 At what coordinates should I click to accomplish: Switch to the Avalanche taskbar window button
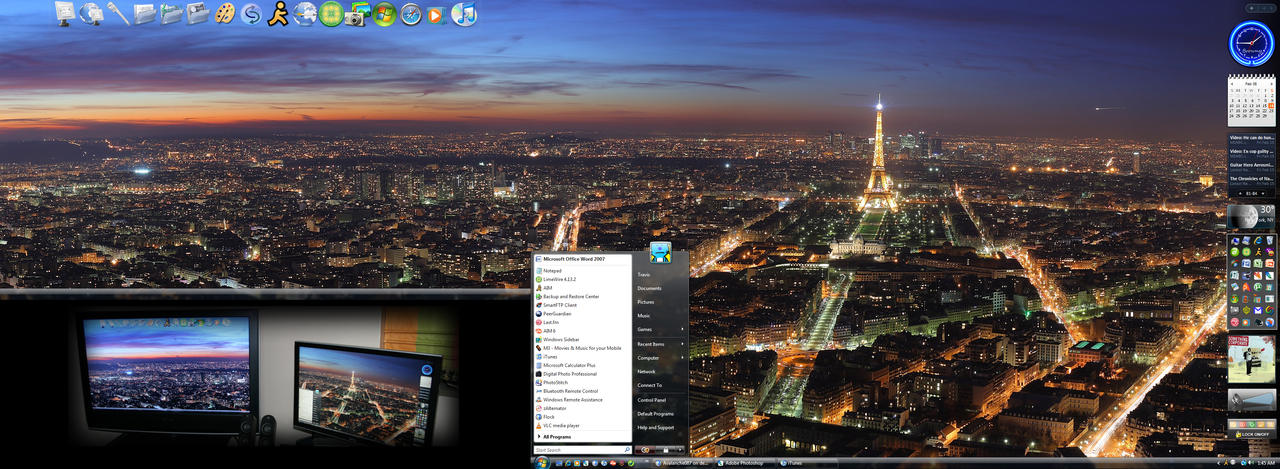(x=683, y=463)
